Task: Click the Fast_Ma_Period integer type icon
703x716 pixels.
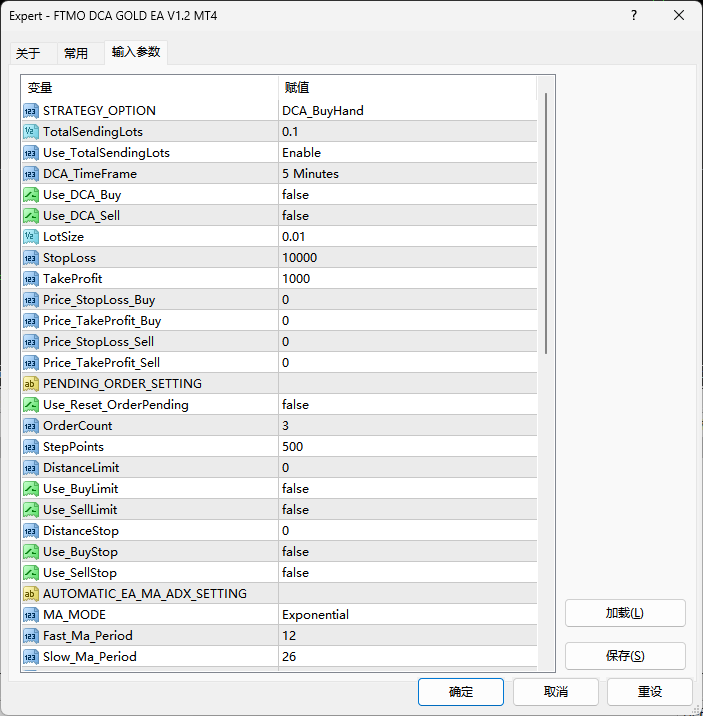Action: point(31,636)
